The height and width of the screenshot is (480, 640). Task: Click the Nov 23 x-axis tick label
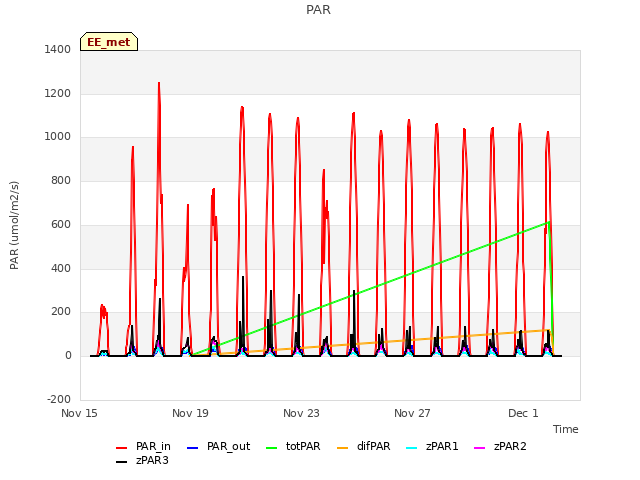(x=301, y=413)
